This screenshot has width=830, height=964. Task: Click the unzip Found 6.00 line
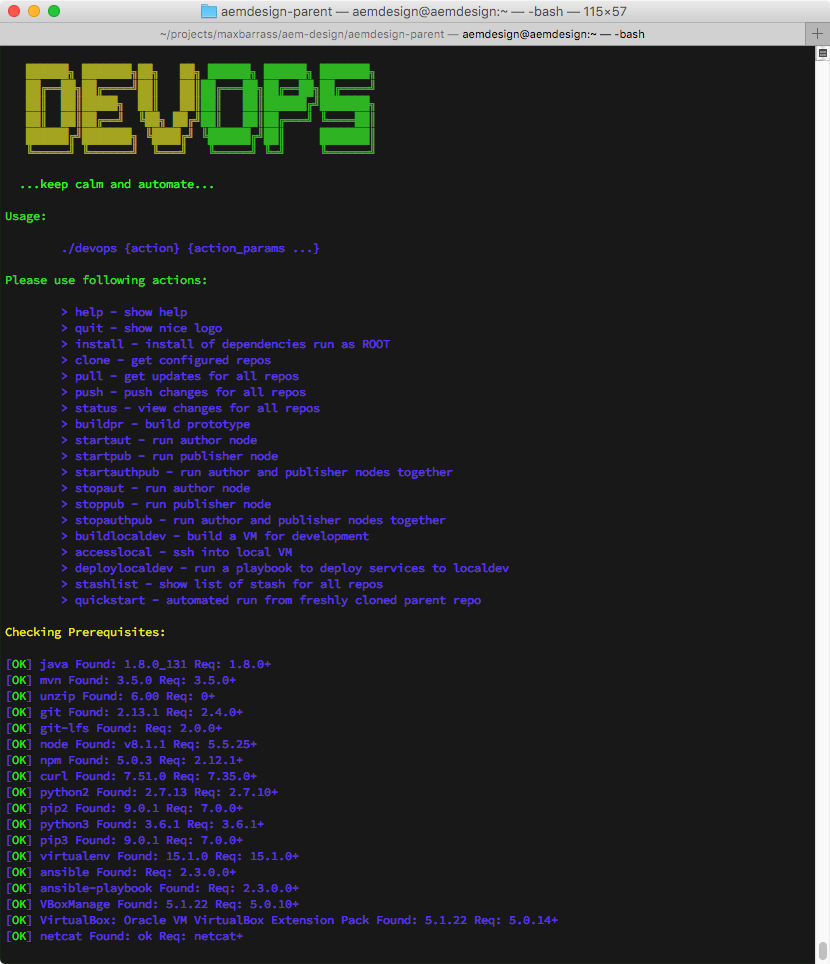click(110, 696)
